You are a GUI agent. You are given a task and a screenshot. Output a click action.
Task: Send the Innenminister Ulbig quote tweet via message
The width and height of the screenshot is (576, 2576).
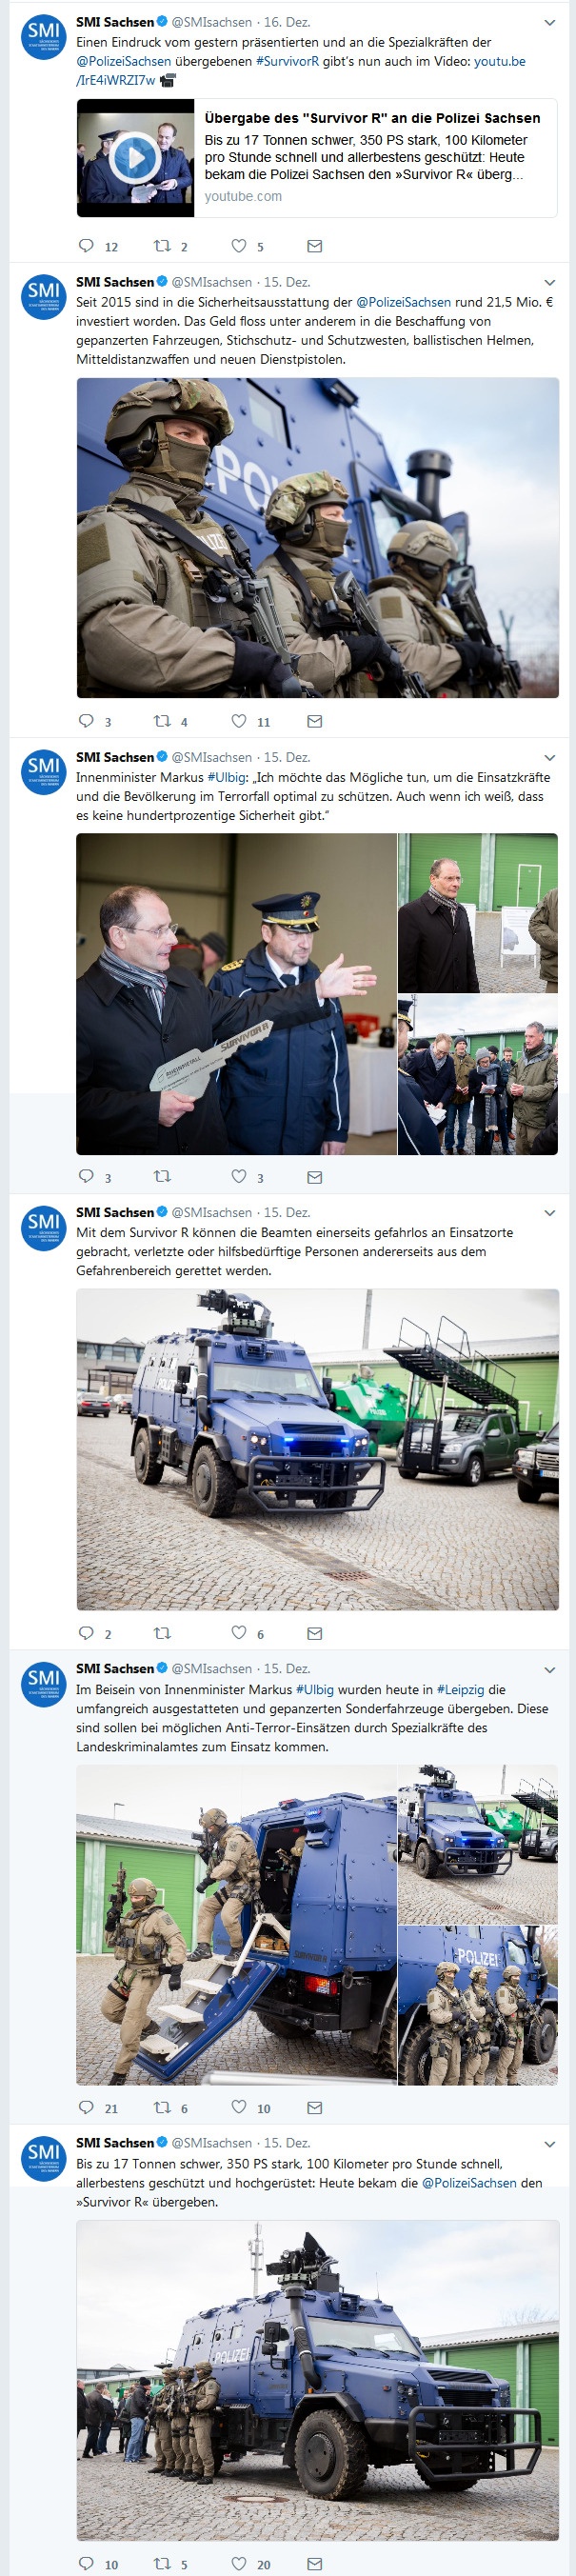[314, 1177]
